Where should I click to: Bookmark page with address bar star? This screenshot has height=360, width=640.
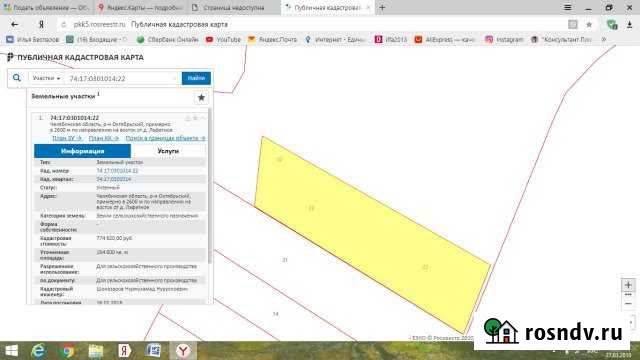coord(589,24)
